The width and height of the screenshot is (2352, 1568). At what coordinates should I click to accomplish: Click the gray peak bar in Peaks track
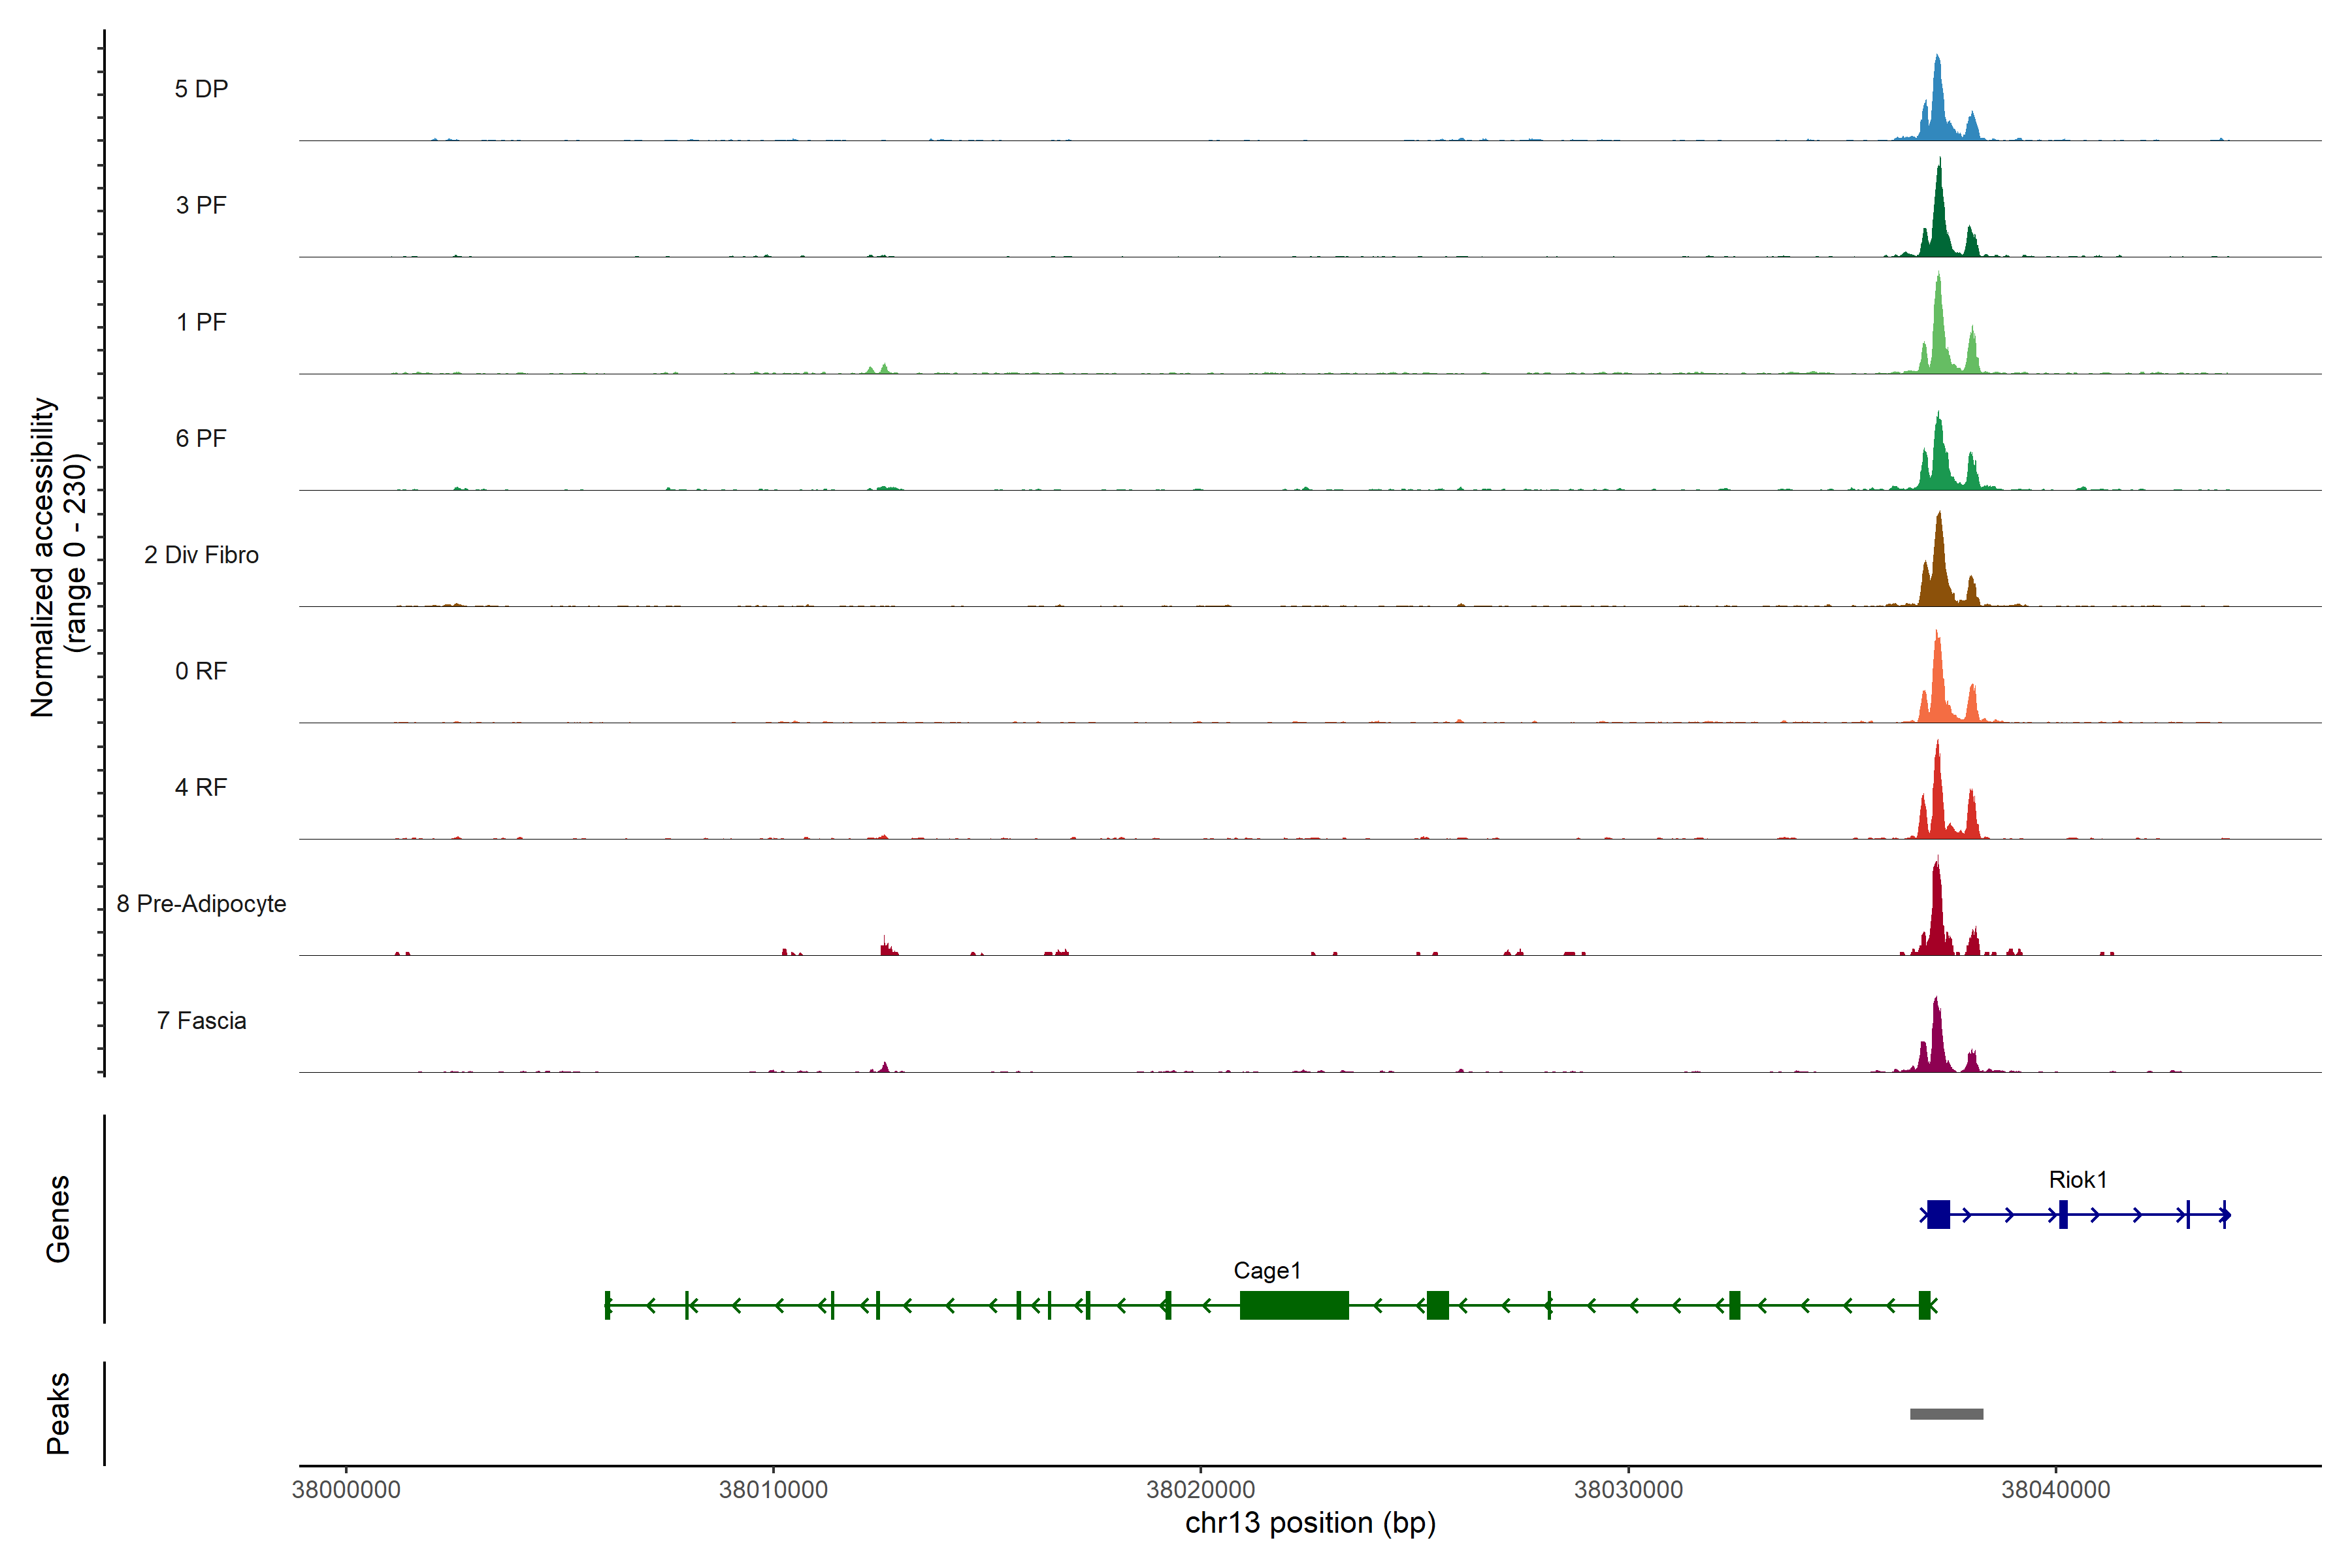[1946, 1414]
